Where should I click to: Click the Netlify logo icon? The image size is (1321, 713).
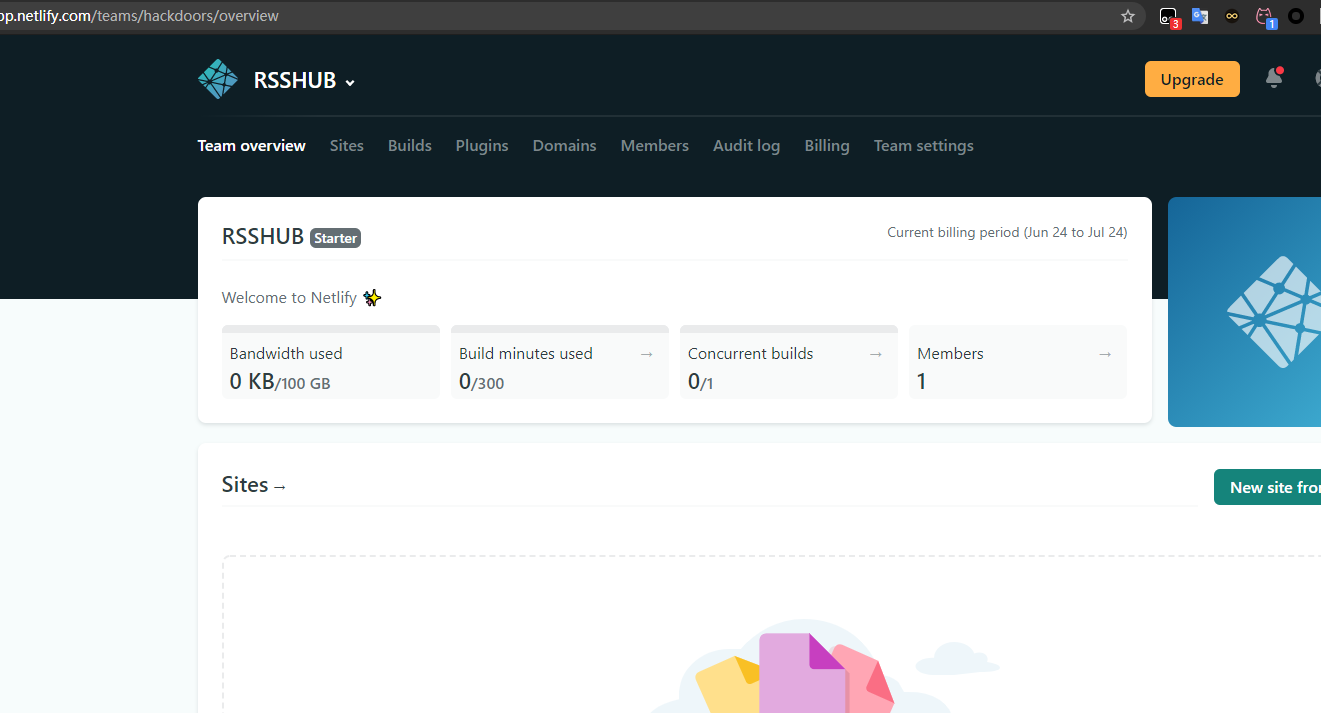(218, 79)
